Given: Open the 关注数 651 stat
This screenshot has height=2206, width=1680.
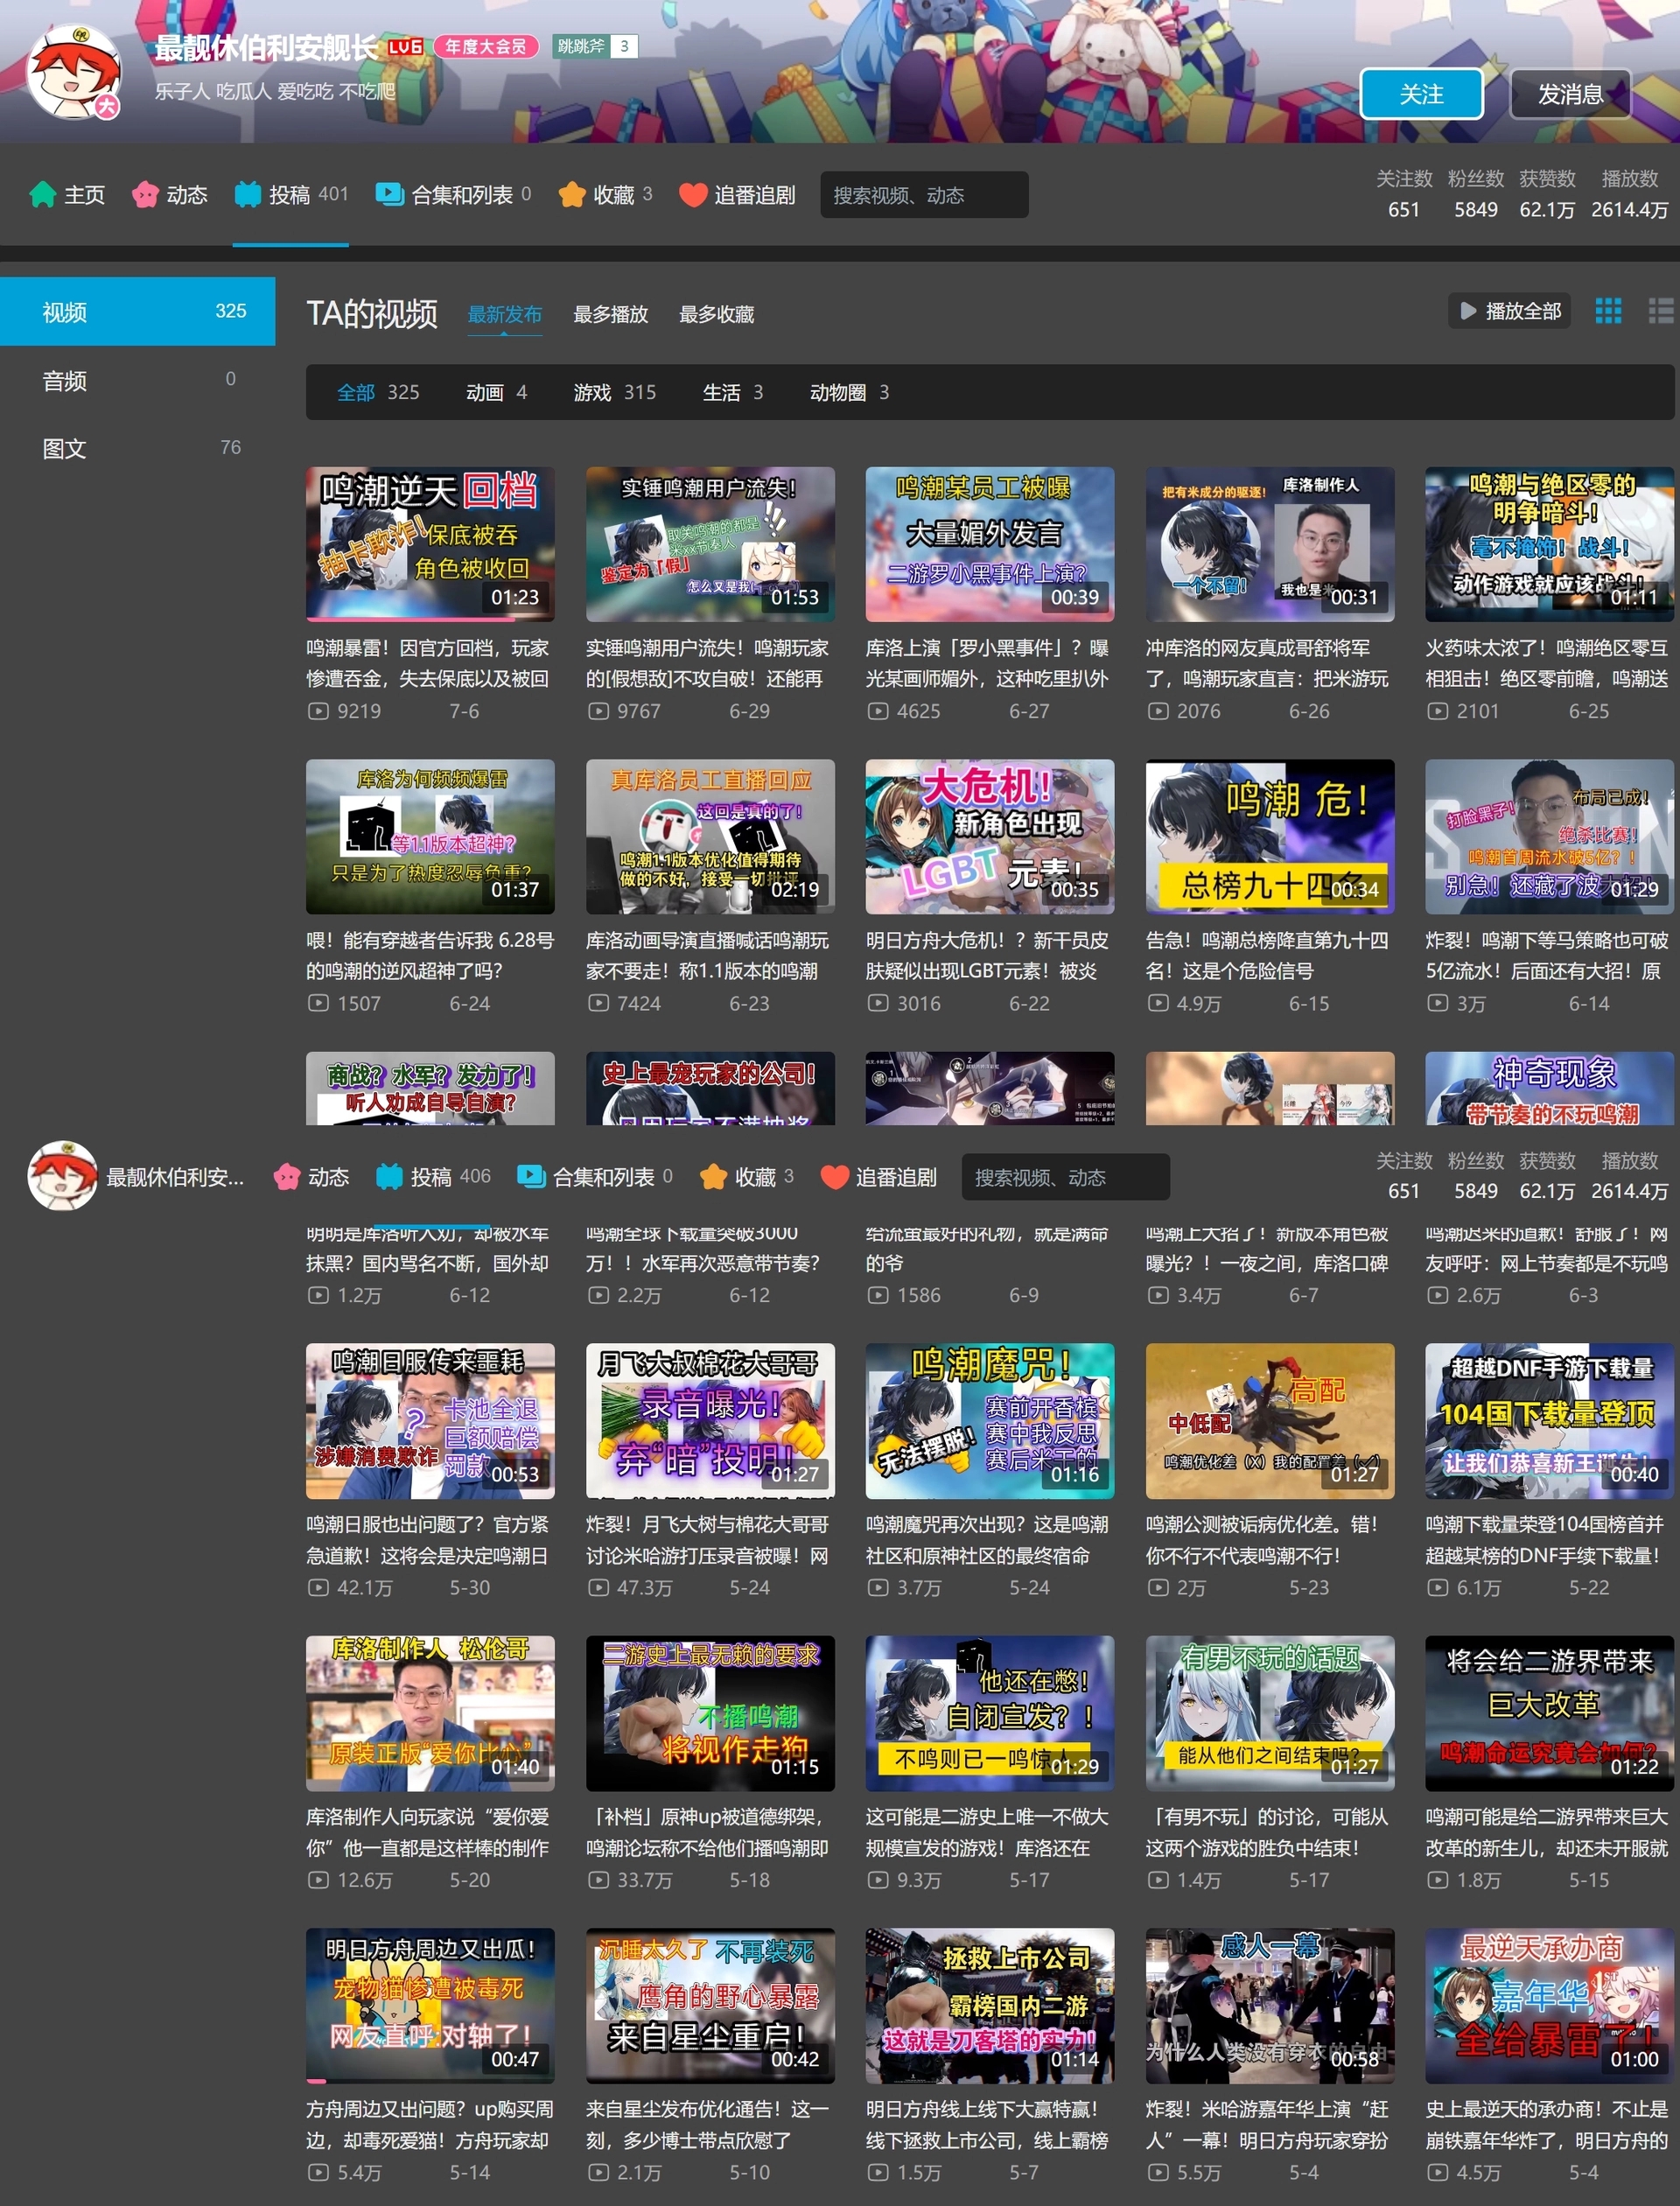Looking at the screenshot, I should coord(1403,194).
